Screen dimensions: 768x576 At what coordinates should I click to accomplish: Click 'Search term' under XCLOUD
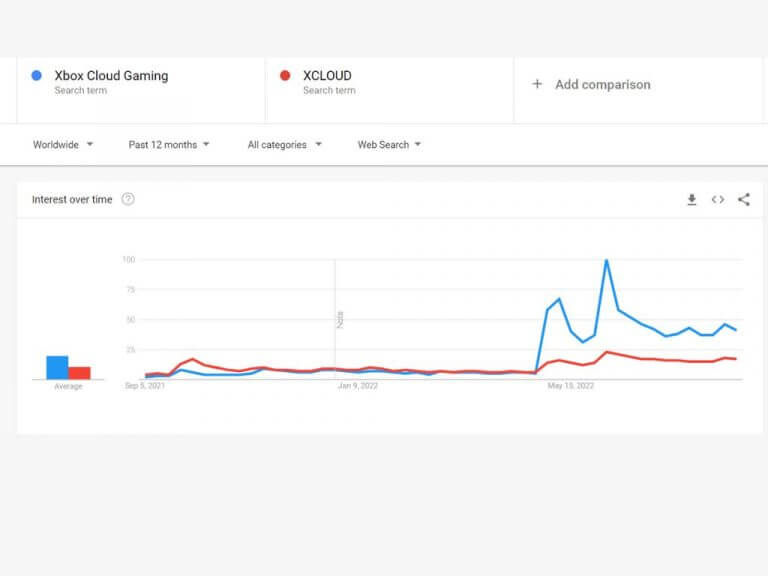pyautogui.click(x=329, y=91)
